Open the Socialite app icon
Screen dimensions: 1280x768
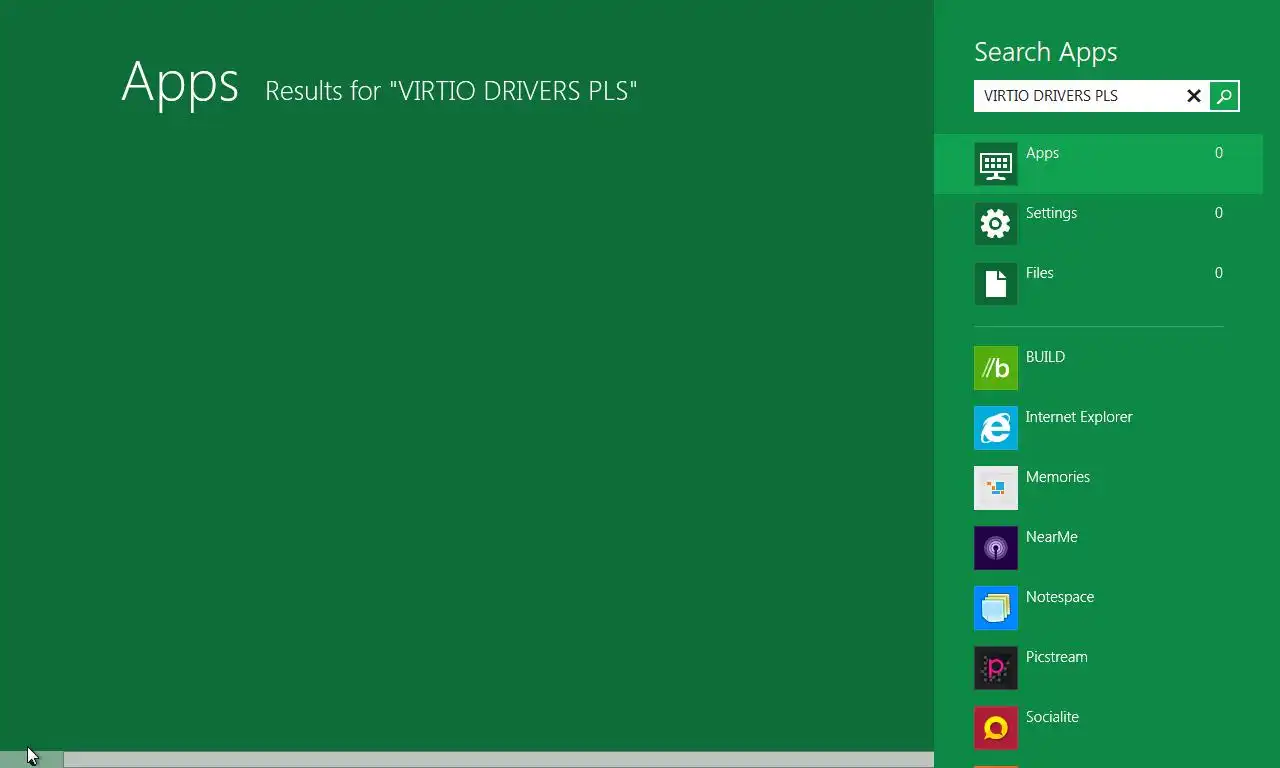(x=996, y=728)
